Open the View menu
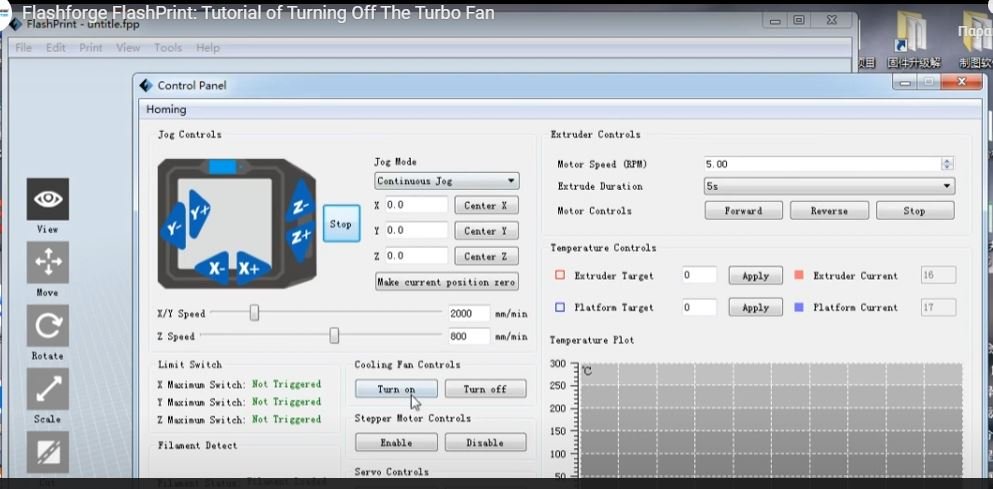 click(128, 48)
